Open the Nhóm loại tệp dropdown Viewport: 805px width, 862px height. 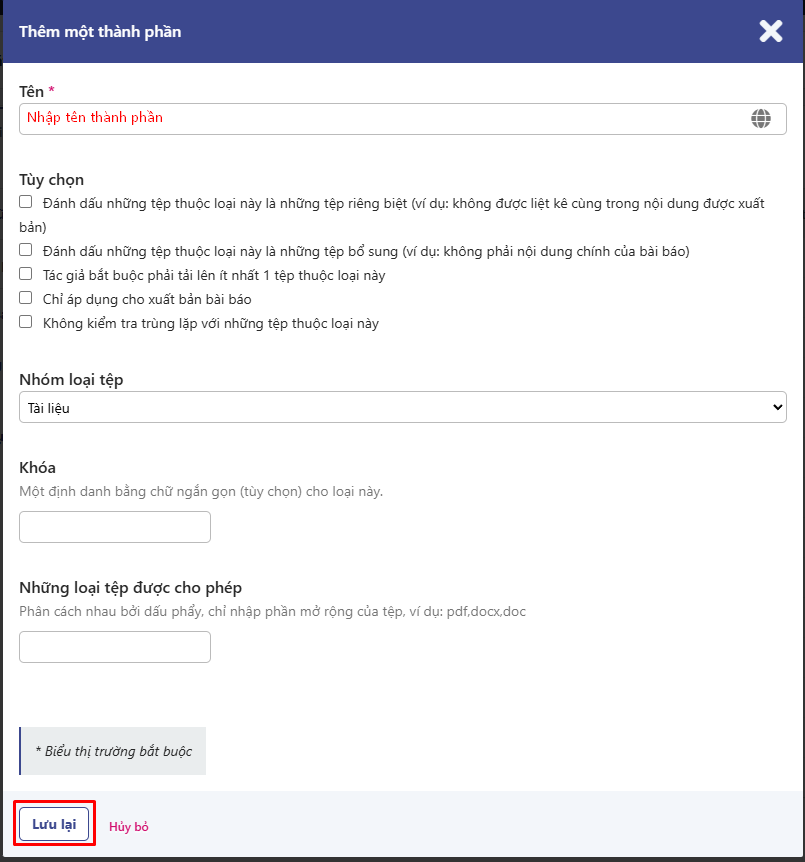[x=402, y=407]
